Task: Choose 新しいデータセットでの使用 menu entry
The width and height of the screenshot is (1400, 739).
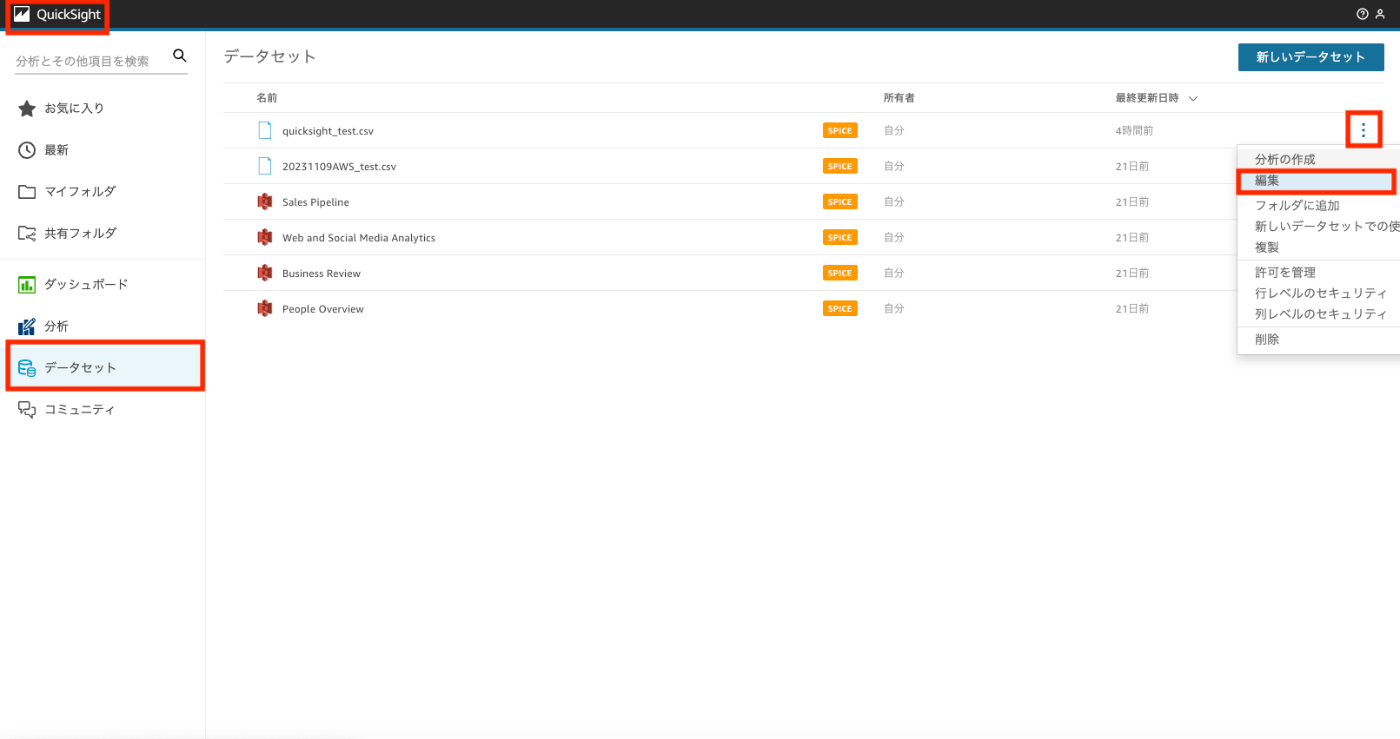Action: 1327,226
